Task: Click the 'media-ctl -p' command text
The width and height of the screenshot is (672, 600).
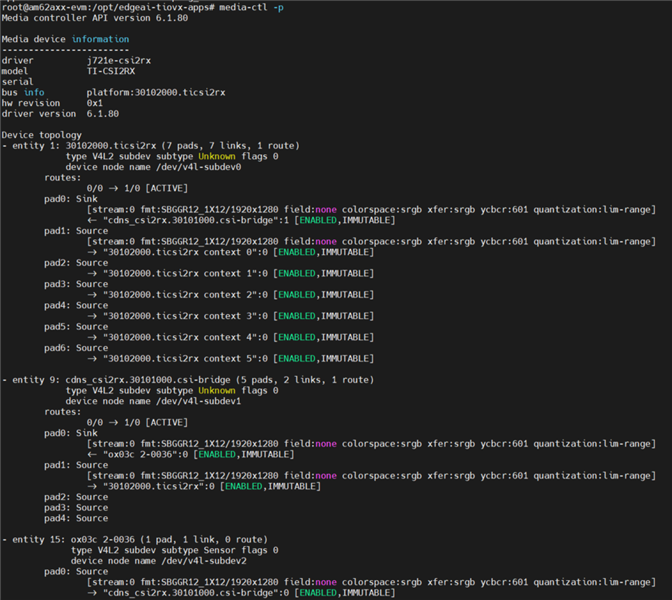Action: (251, 7)
